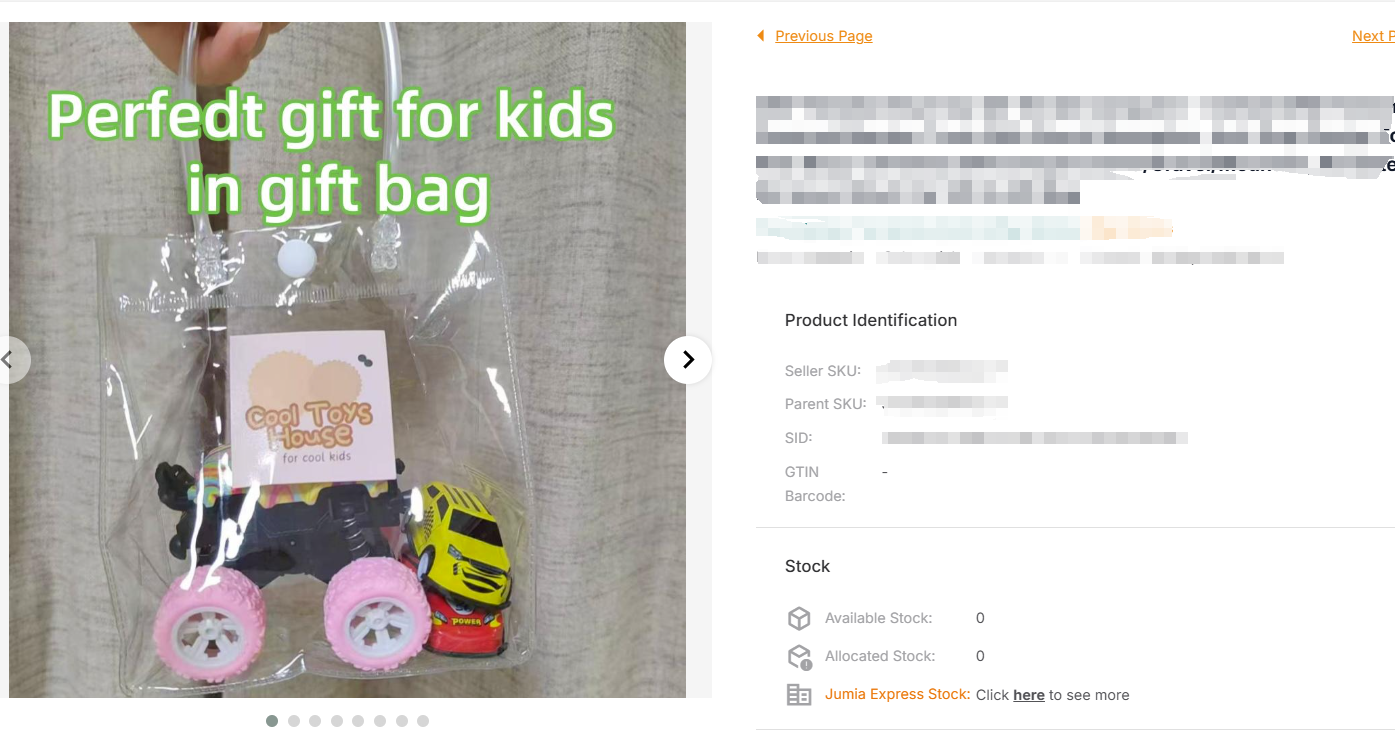
Task: Select the third carousel dot indicator
Action: click(315, 721)
